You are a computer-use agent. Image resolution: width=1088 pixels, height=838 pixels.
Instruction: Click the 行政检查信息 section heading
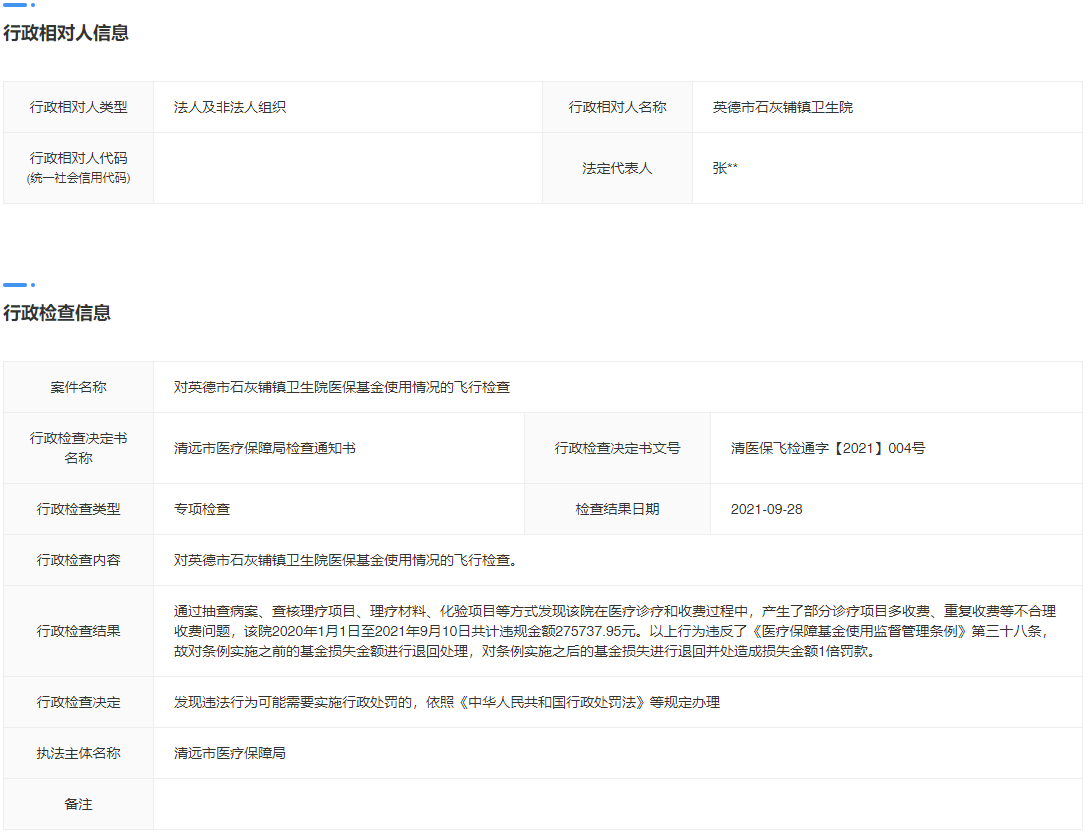click(57, 313)
